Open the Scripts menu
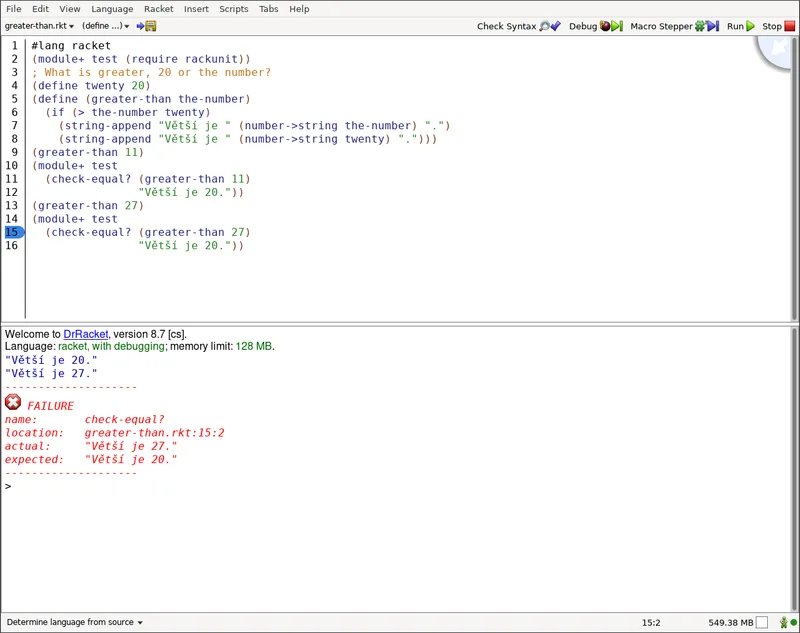 point(234,9)
